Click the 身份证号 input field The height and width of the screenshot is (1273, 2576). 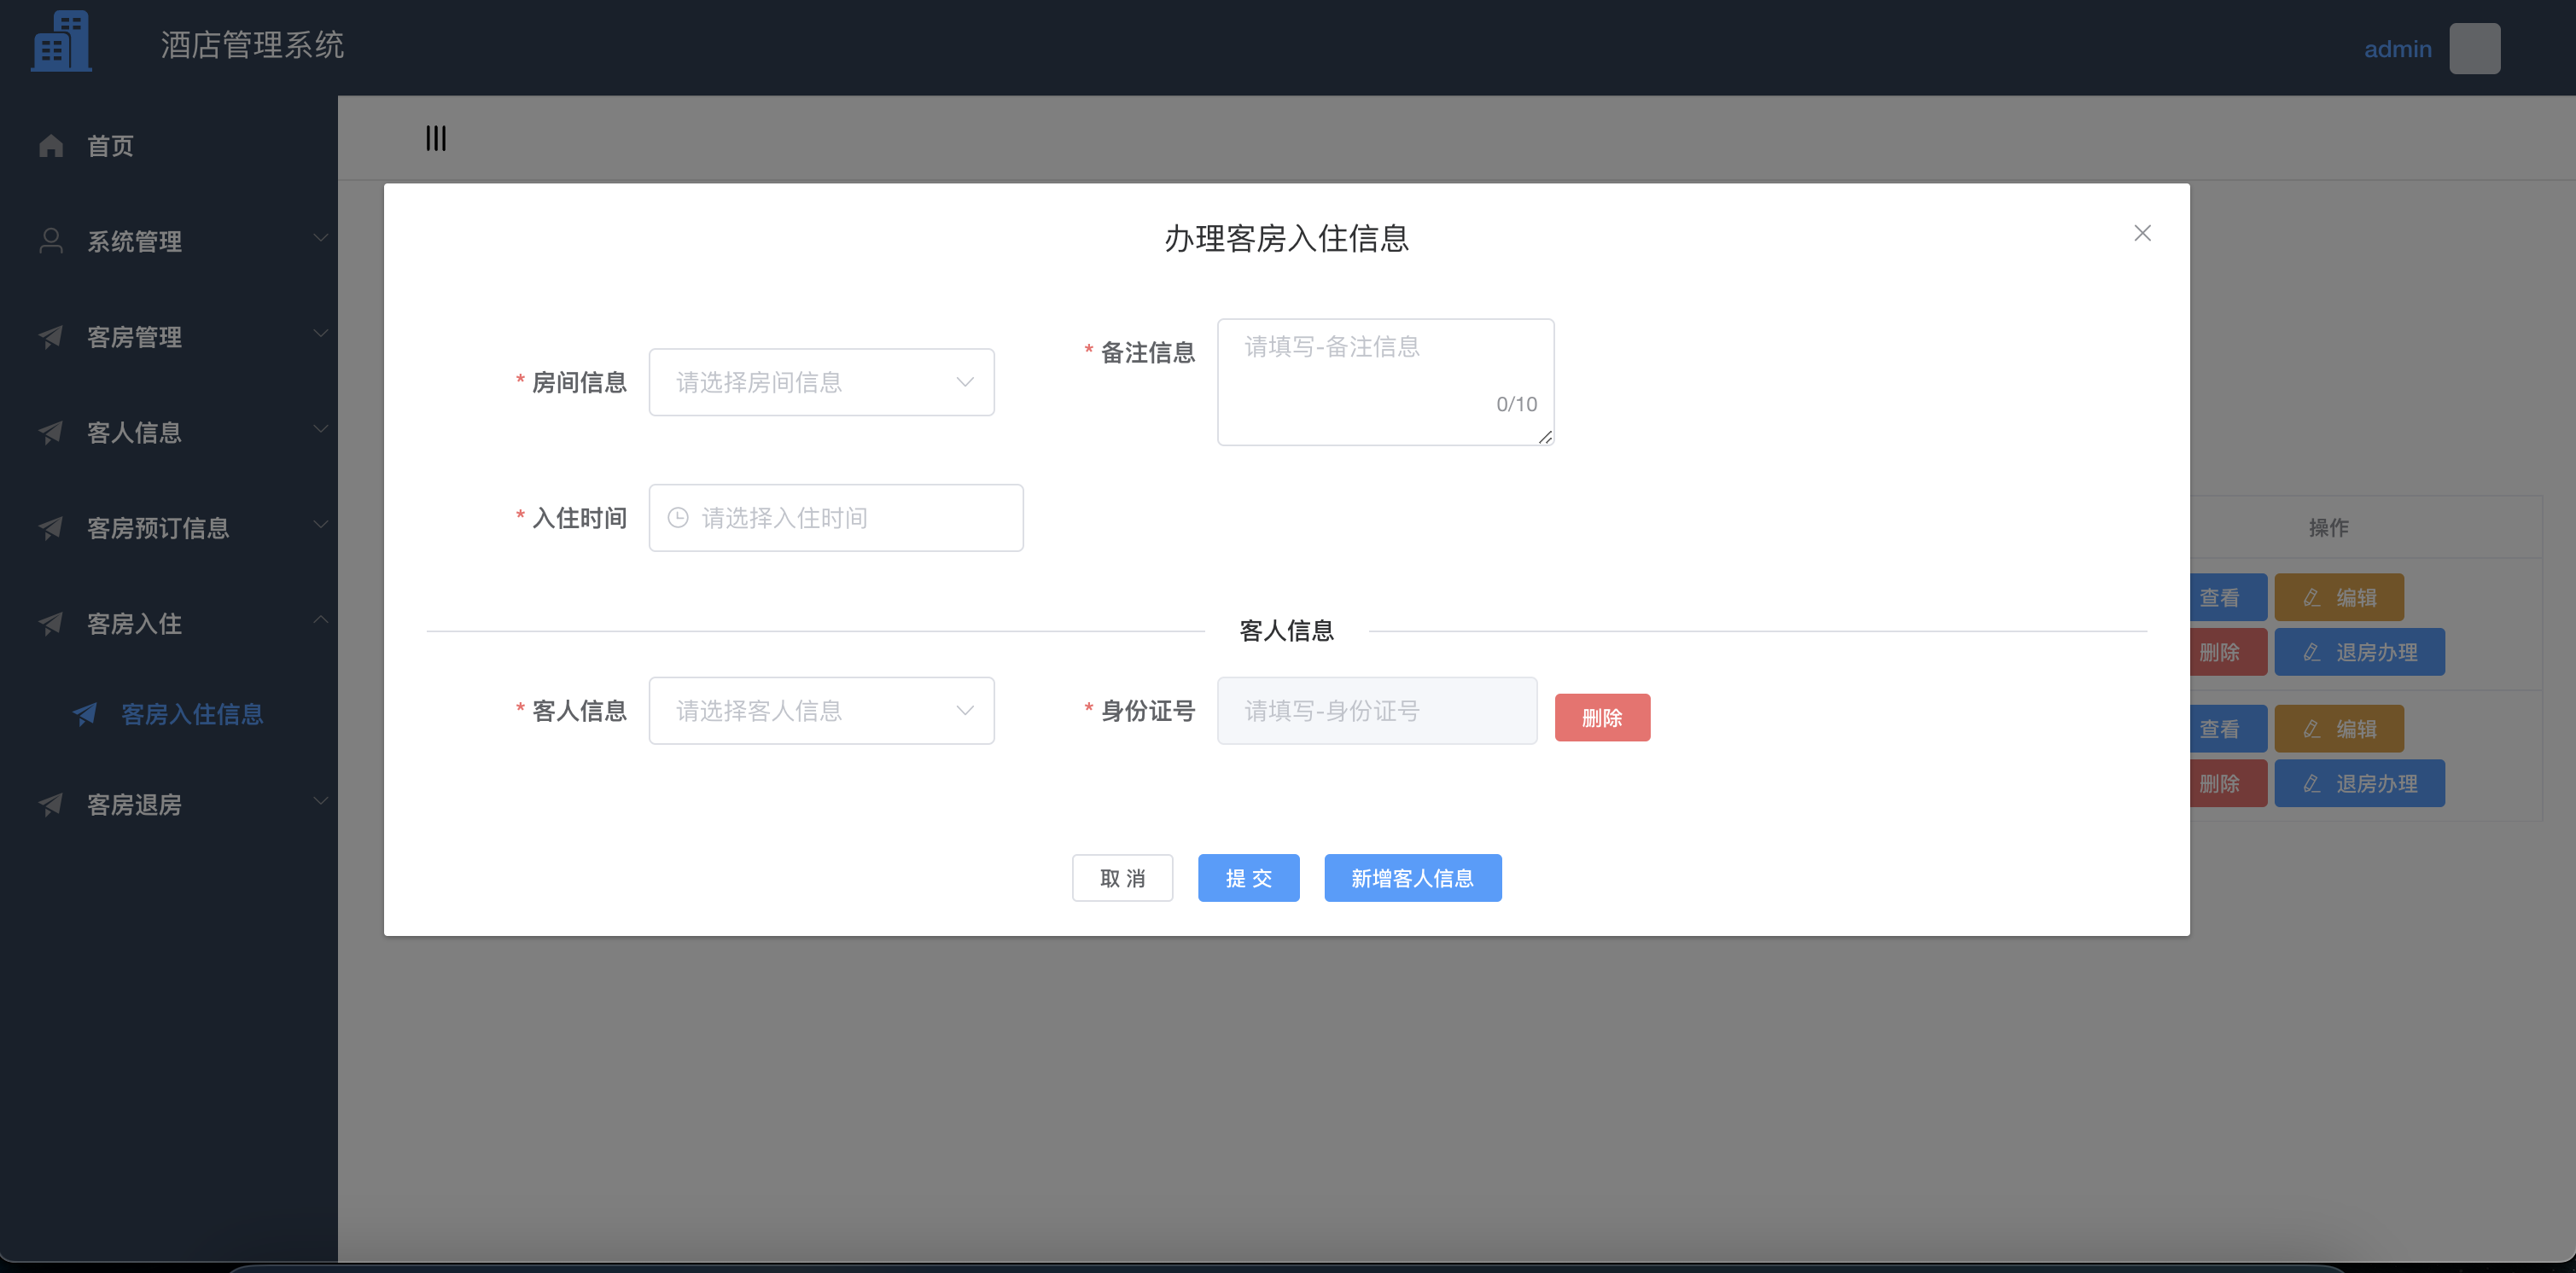tap(1377, 711)
